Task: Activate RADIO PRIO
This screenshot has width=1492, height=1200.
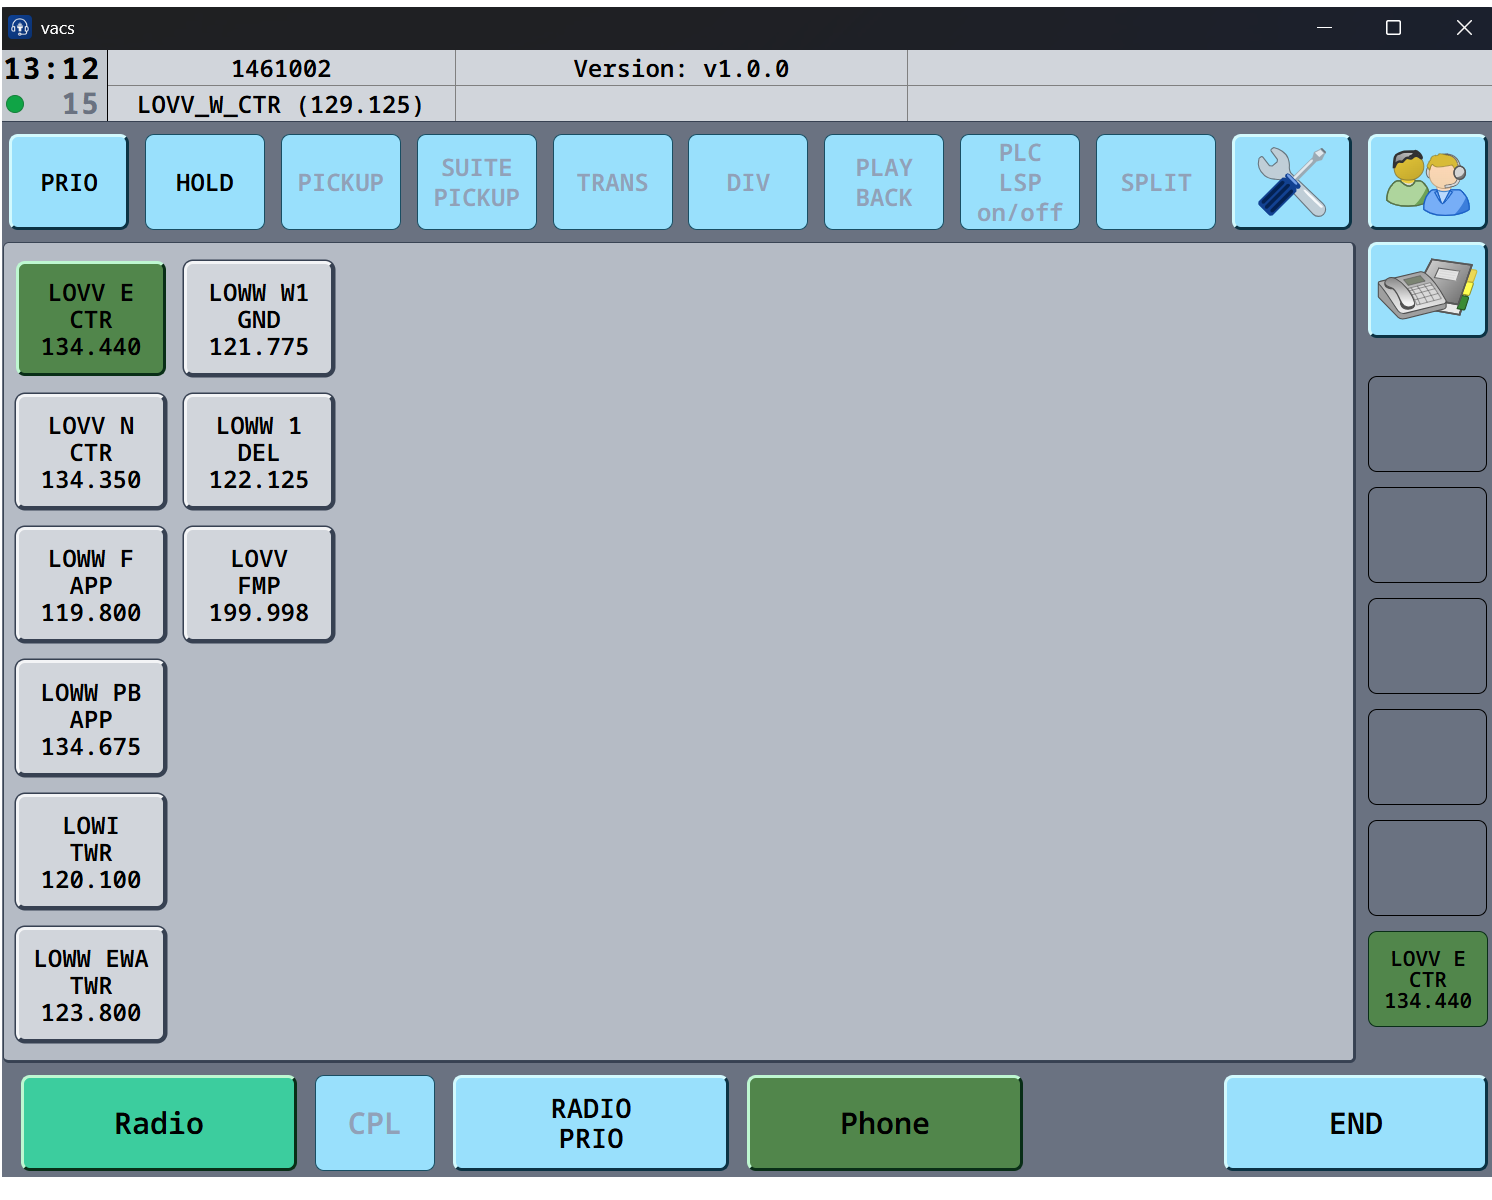Action: (590, 1123)
